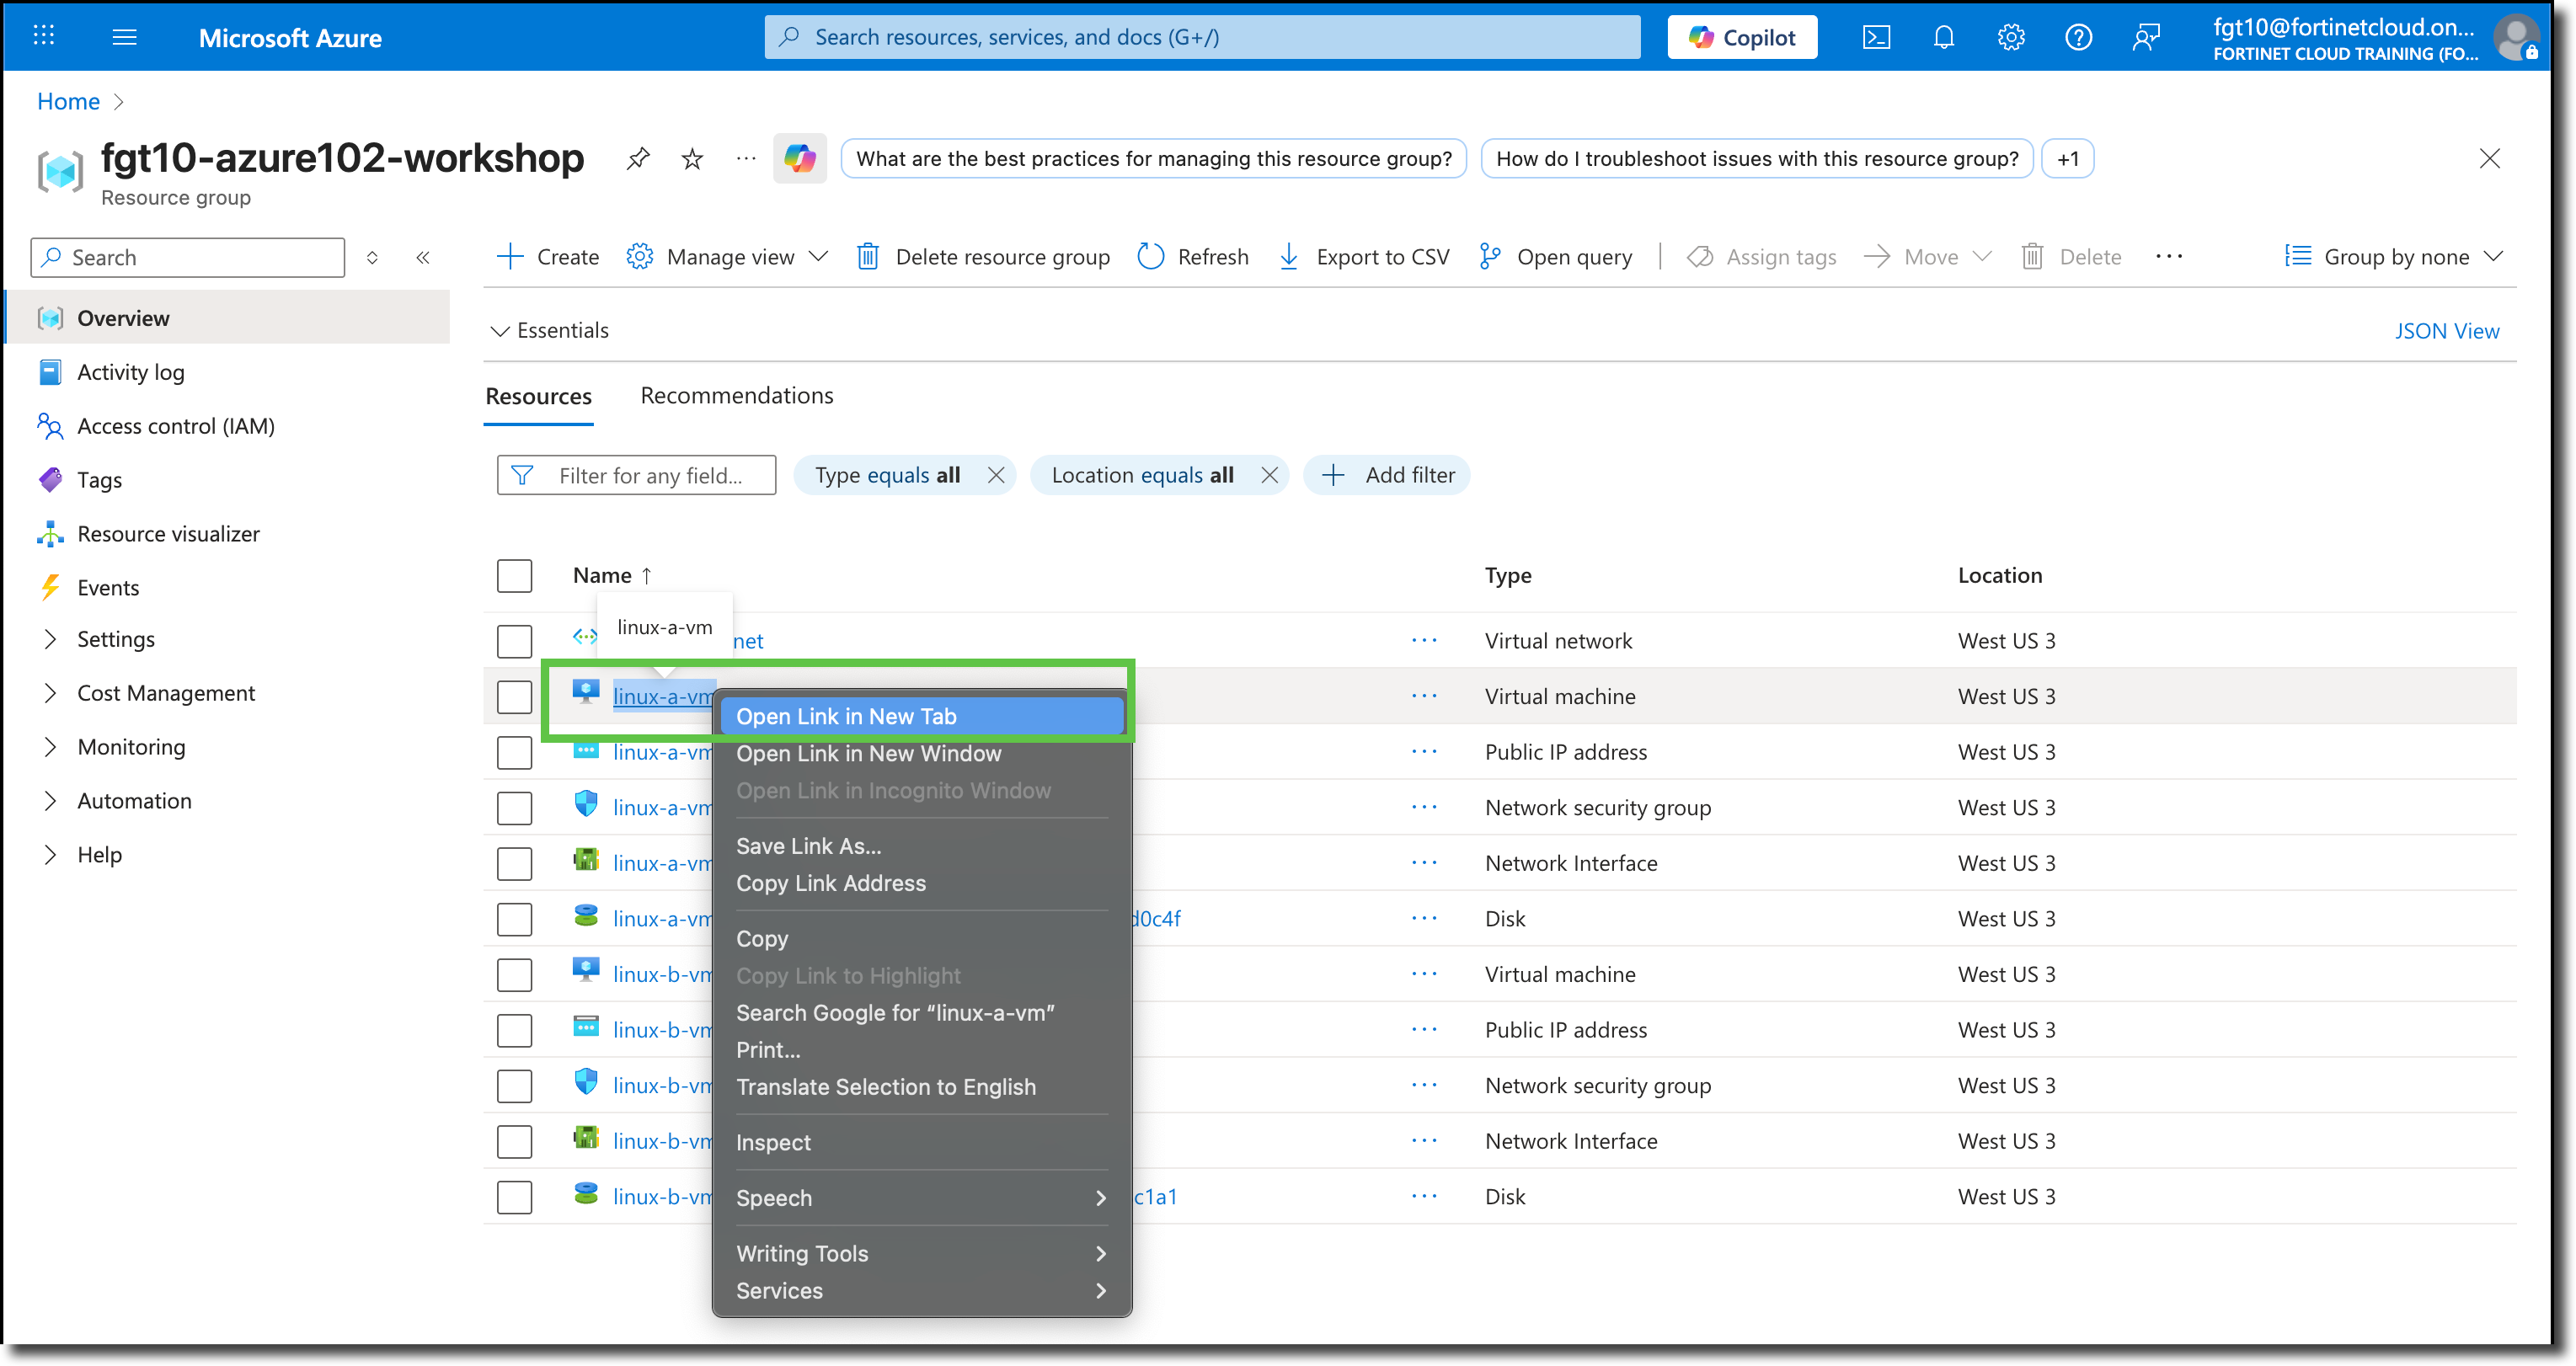Open Copilot from the top bar
This screenshot has width=2576, height=1366.
1741,37
